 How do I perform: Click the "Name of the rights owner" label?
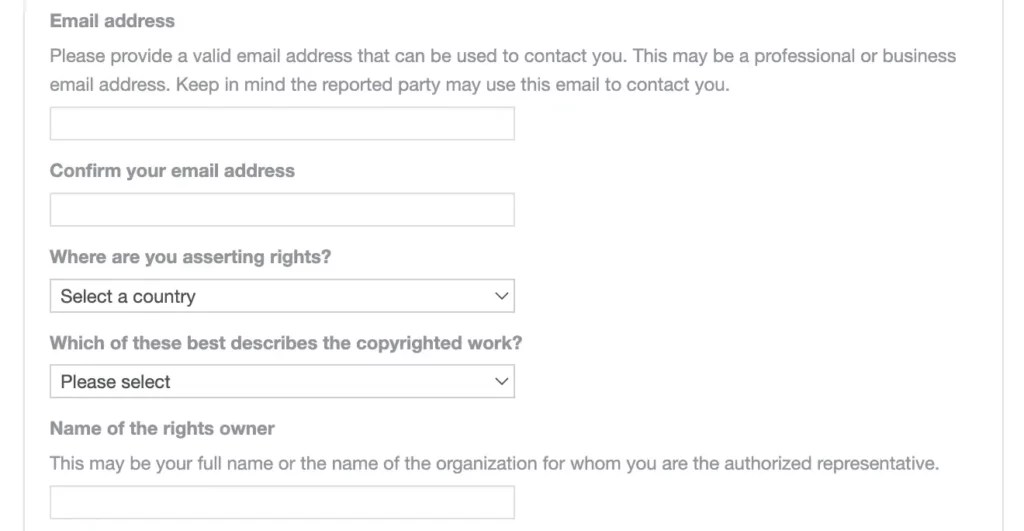pos(162,429)
